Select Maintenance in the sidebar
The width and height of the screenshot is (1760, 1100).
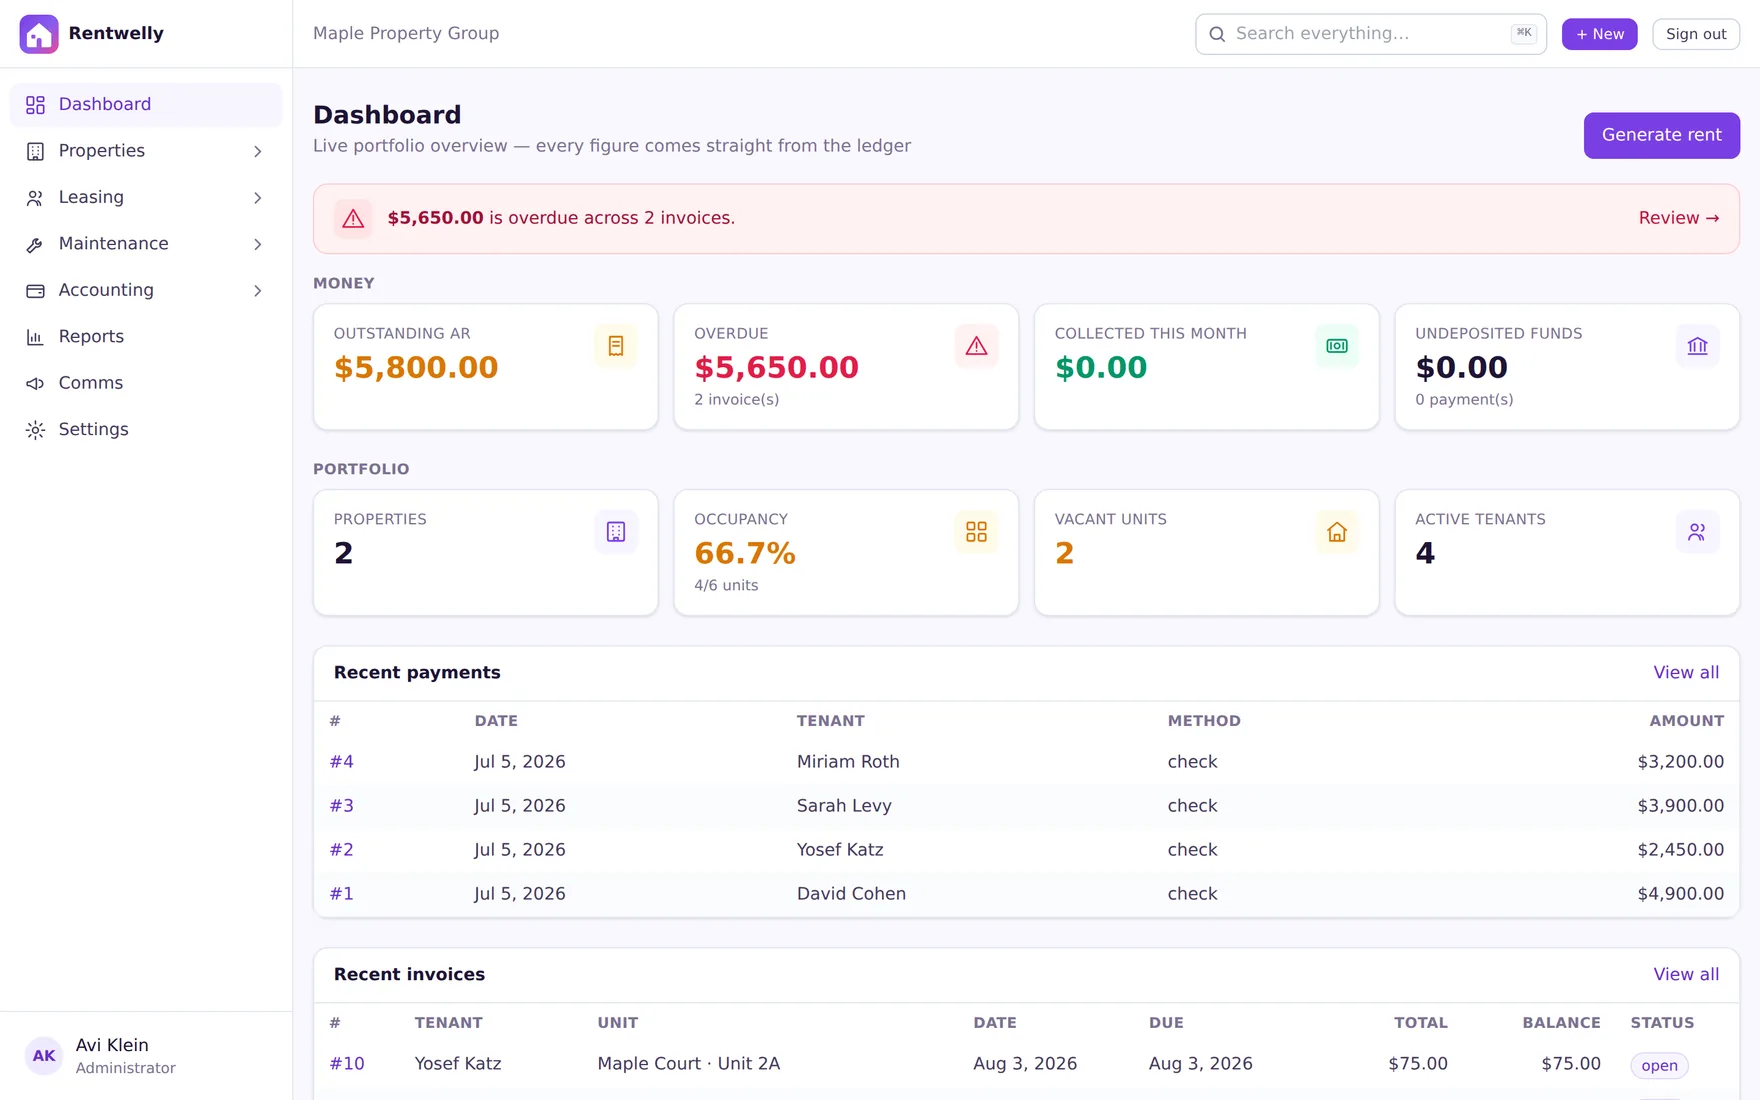(146, 244)
